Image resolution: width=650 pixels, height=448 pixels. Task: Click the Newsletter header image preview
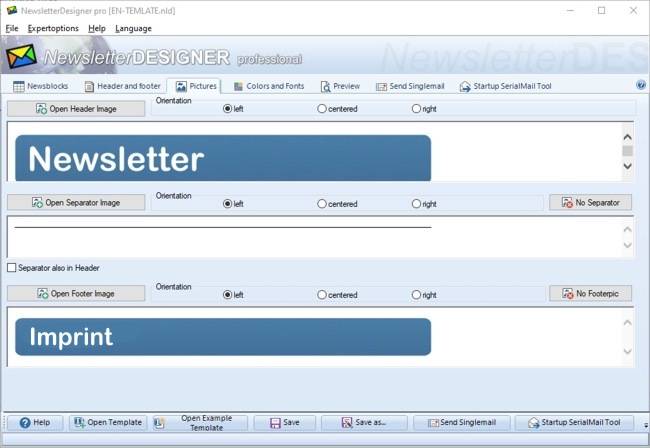(x=223, y=158)
